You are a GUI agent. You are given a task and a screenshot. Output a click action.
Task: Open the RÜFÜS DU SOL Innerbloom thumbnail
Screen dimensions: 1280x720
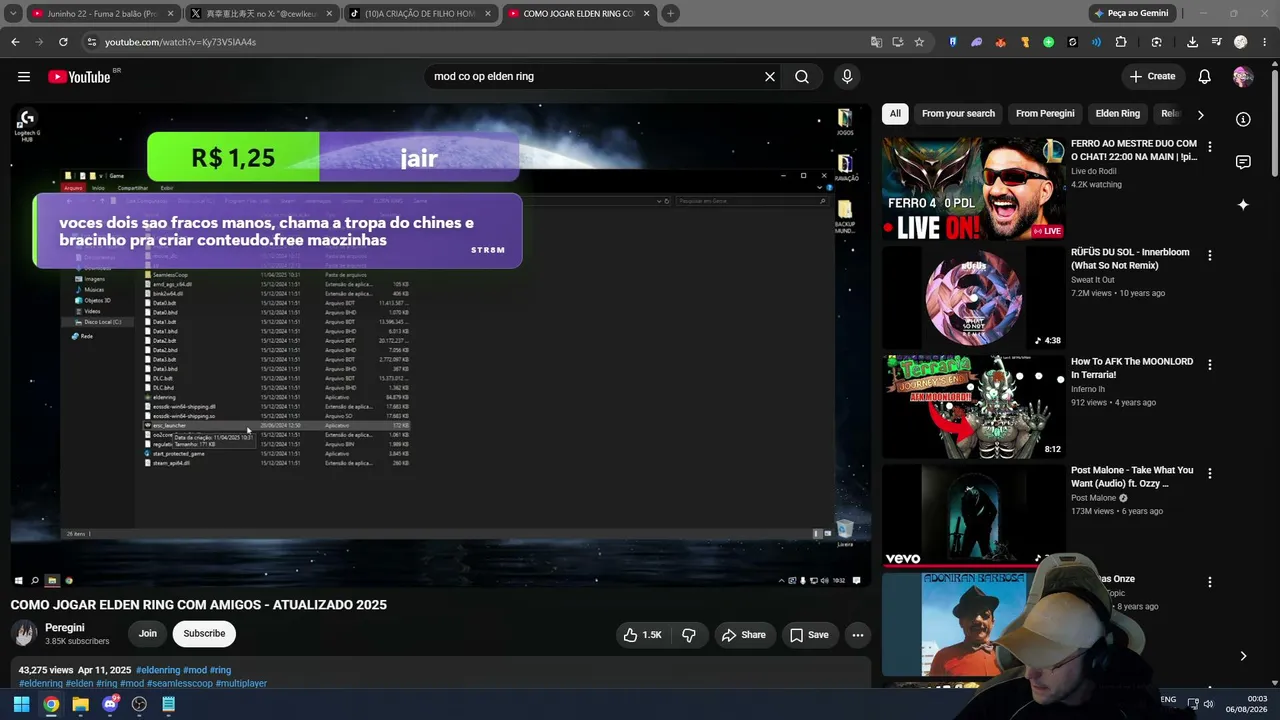(973, 298)
